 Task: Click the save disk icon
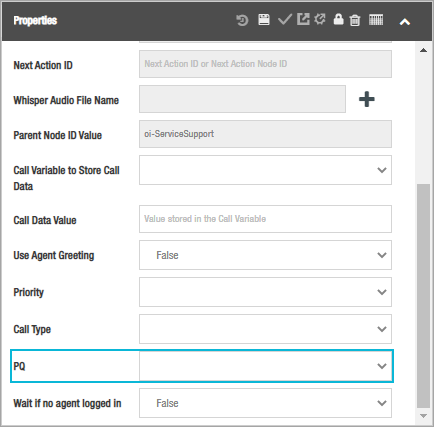pyautogui.click(x=264, y=20)
